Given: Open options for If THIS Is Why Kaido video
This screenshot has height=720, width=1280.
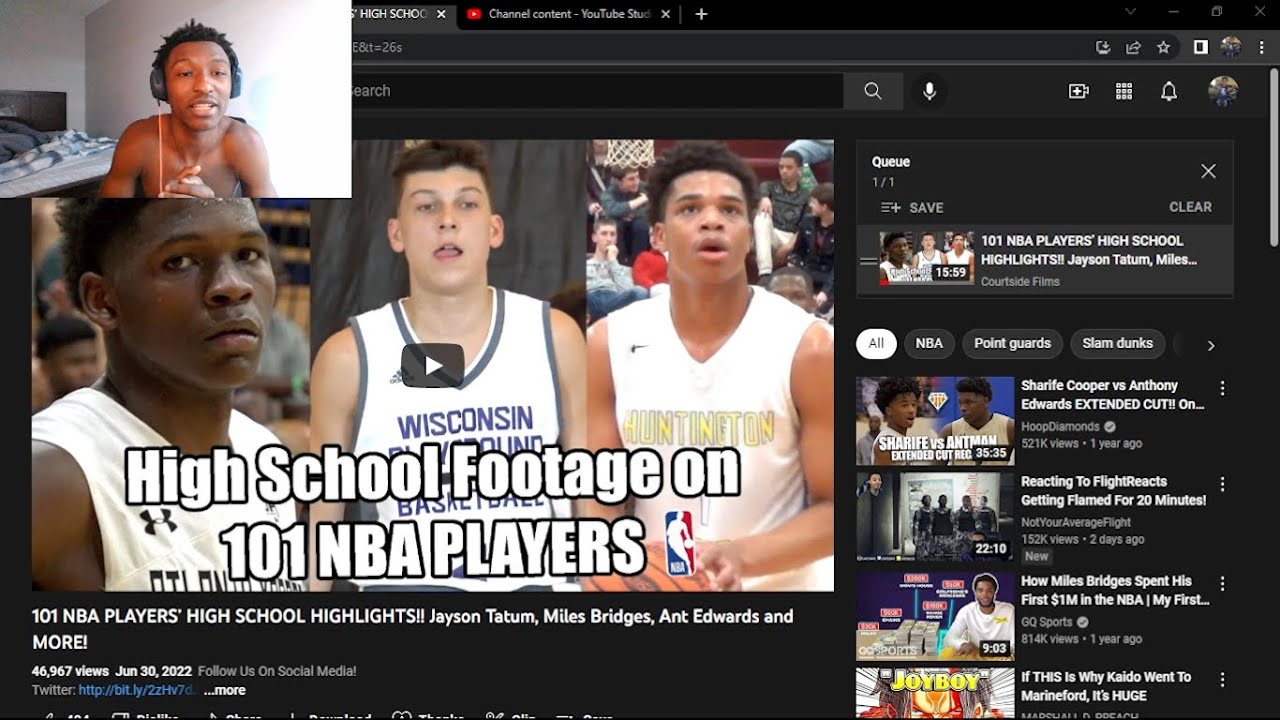Looking at the screenshot, I should [x=1222, y=680].
